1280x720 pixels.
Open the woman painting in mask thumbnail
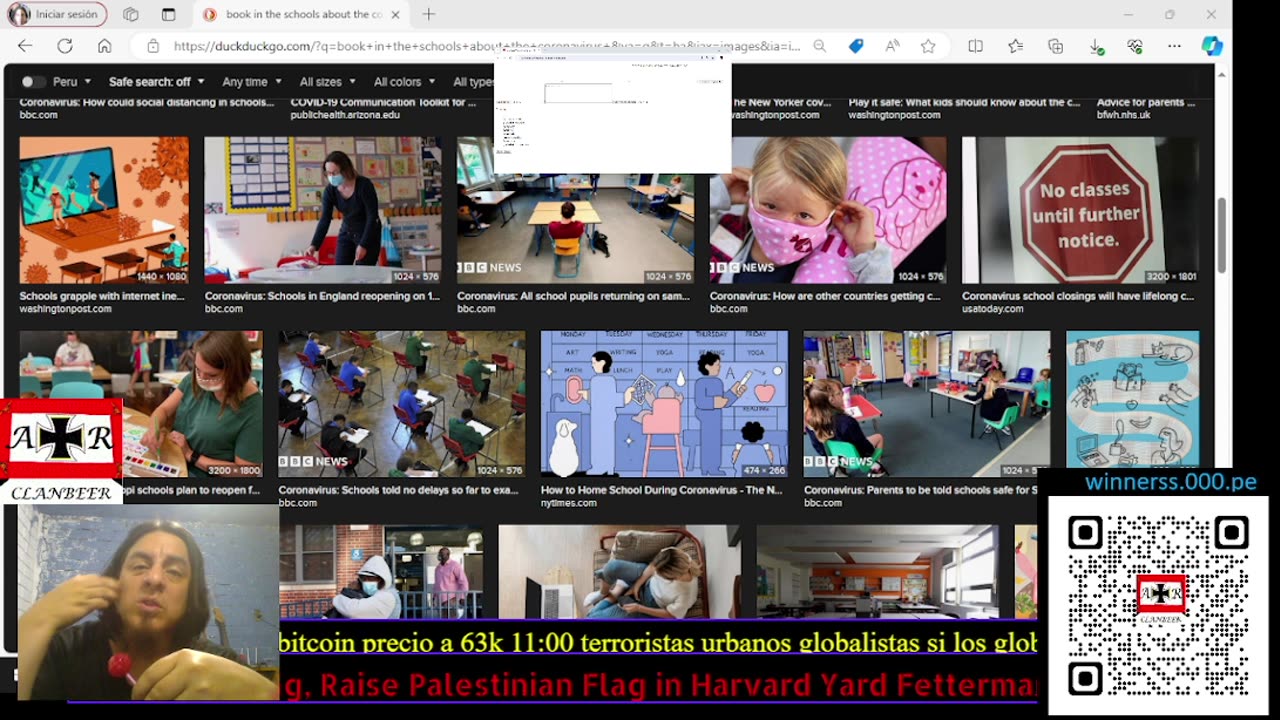(192, 404)
